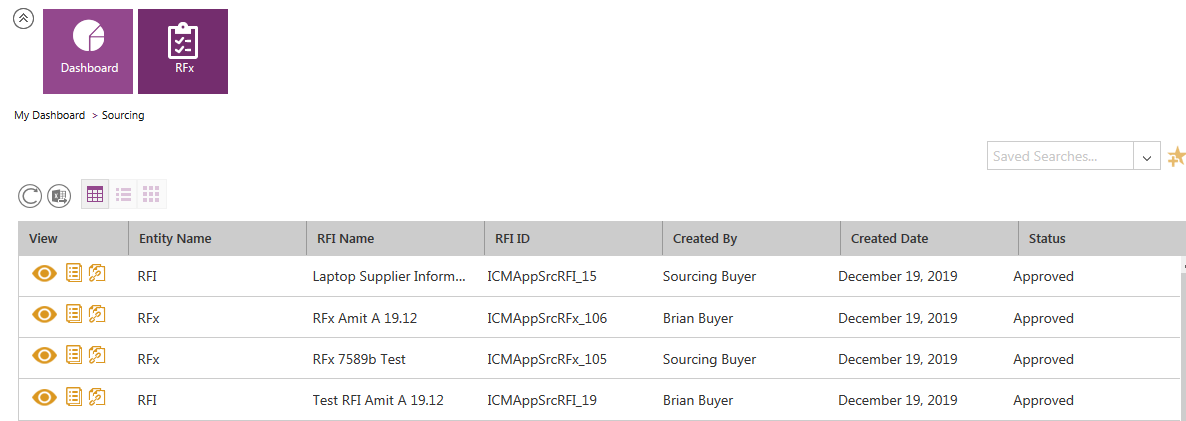This screenshot has width=1186, height=421.
Task: Click the Excel export icon
Action: click(x=59, y=196)
